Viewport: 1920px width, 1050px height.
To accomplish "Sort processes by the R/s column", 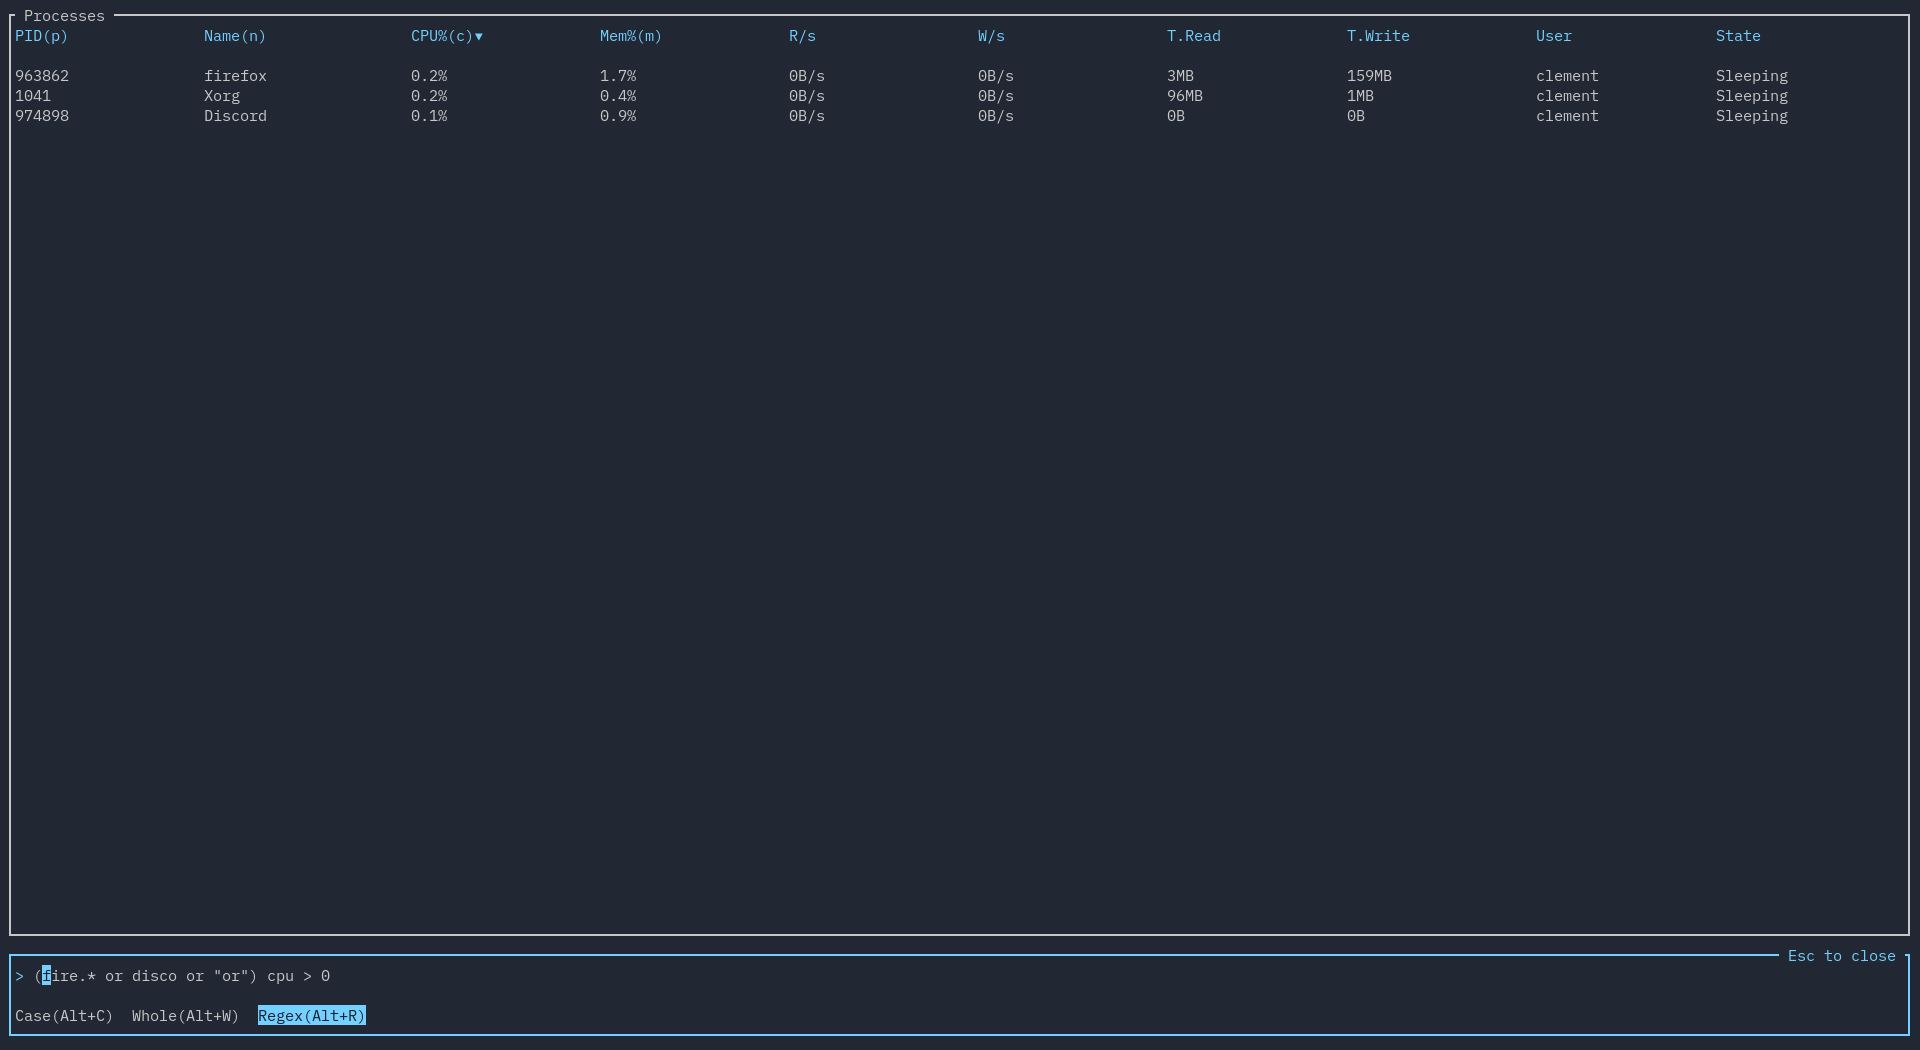I will click(802, 36).
